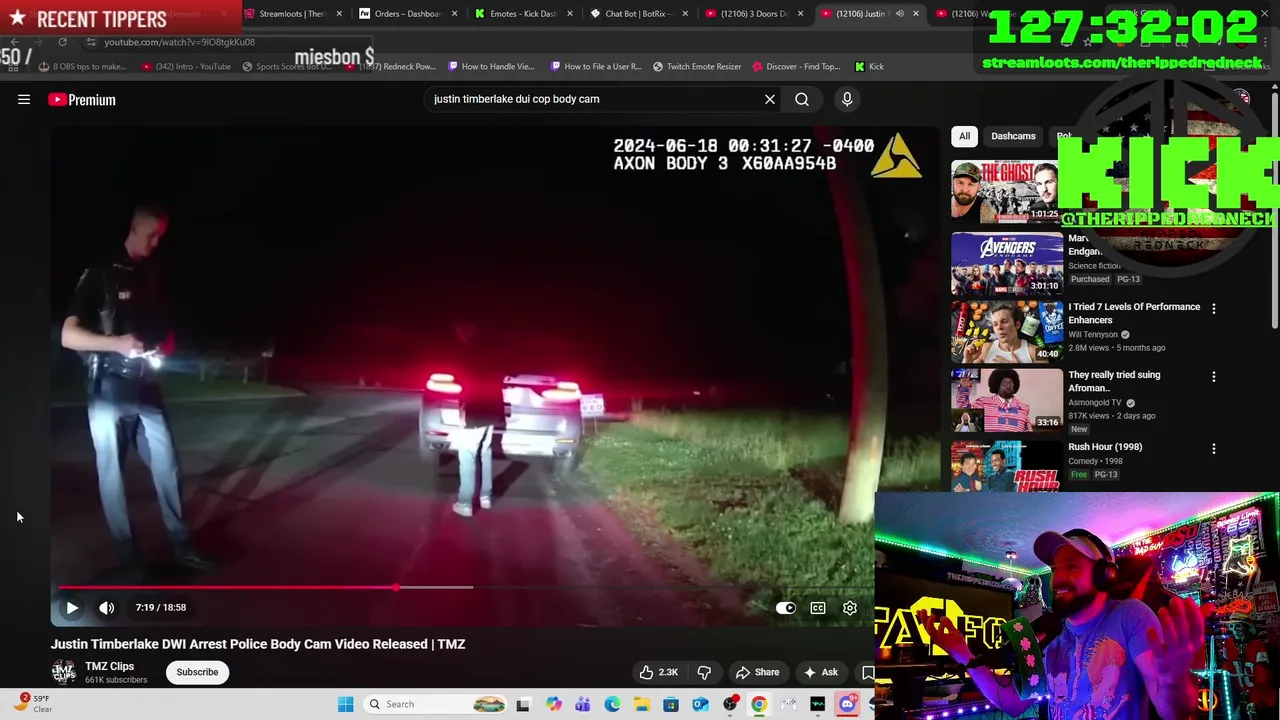Open 'They really tried suing Afroman' video
The width and height of the screenshot is (1280, 720).
pyautogui.click(x=1114, y=381)
